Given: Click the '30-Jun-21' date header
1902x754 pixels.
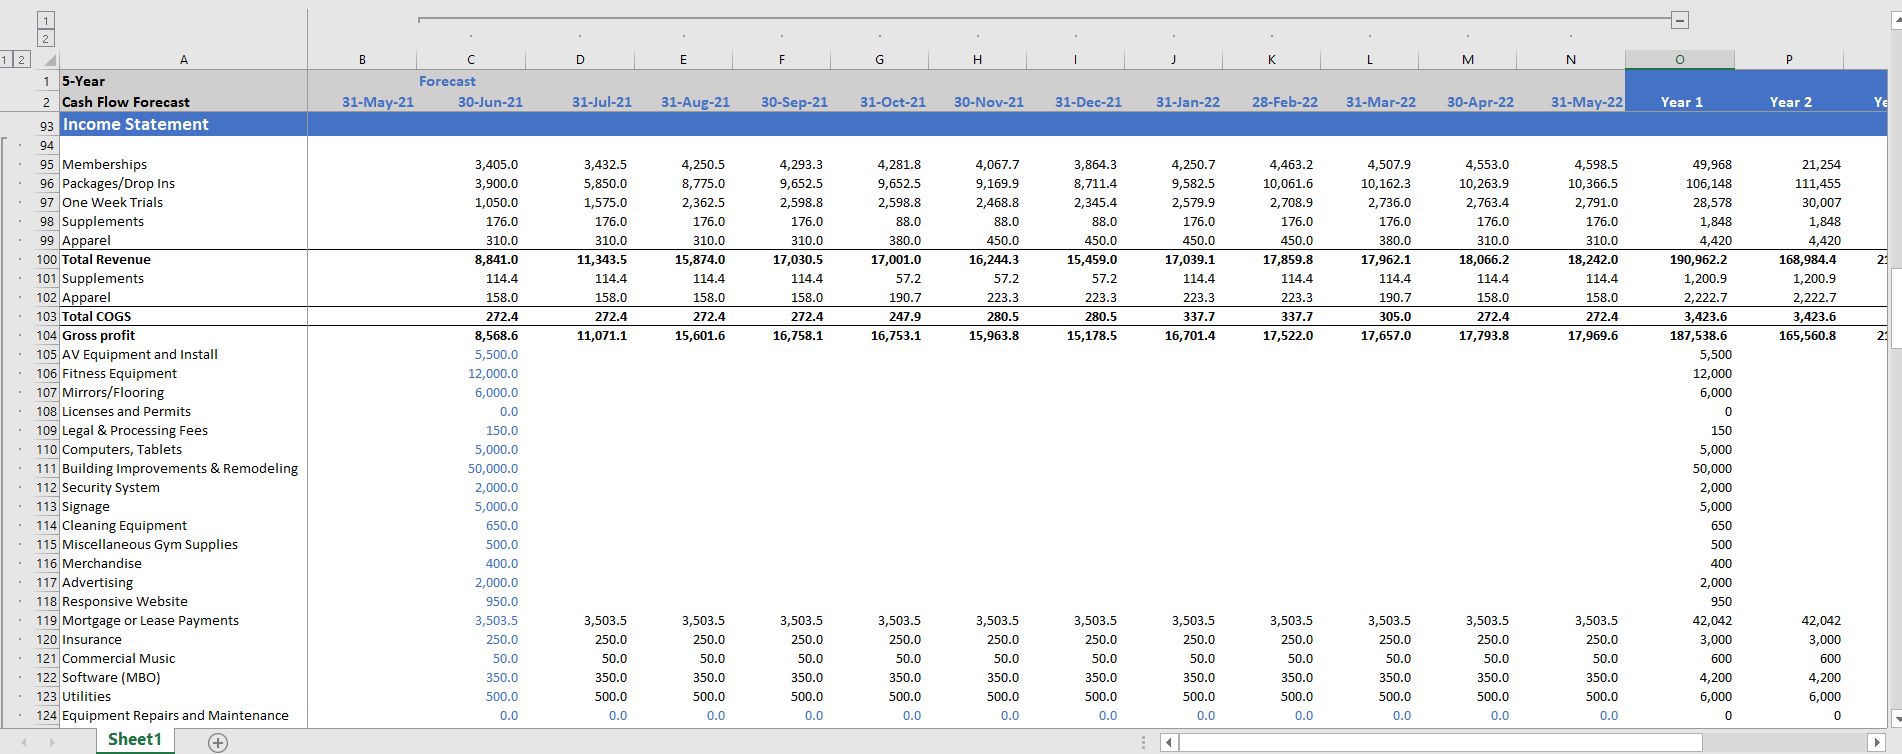Looking at the screenshot, I should (490, 102).
